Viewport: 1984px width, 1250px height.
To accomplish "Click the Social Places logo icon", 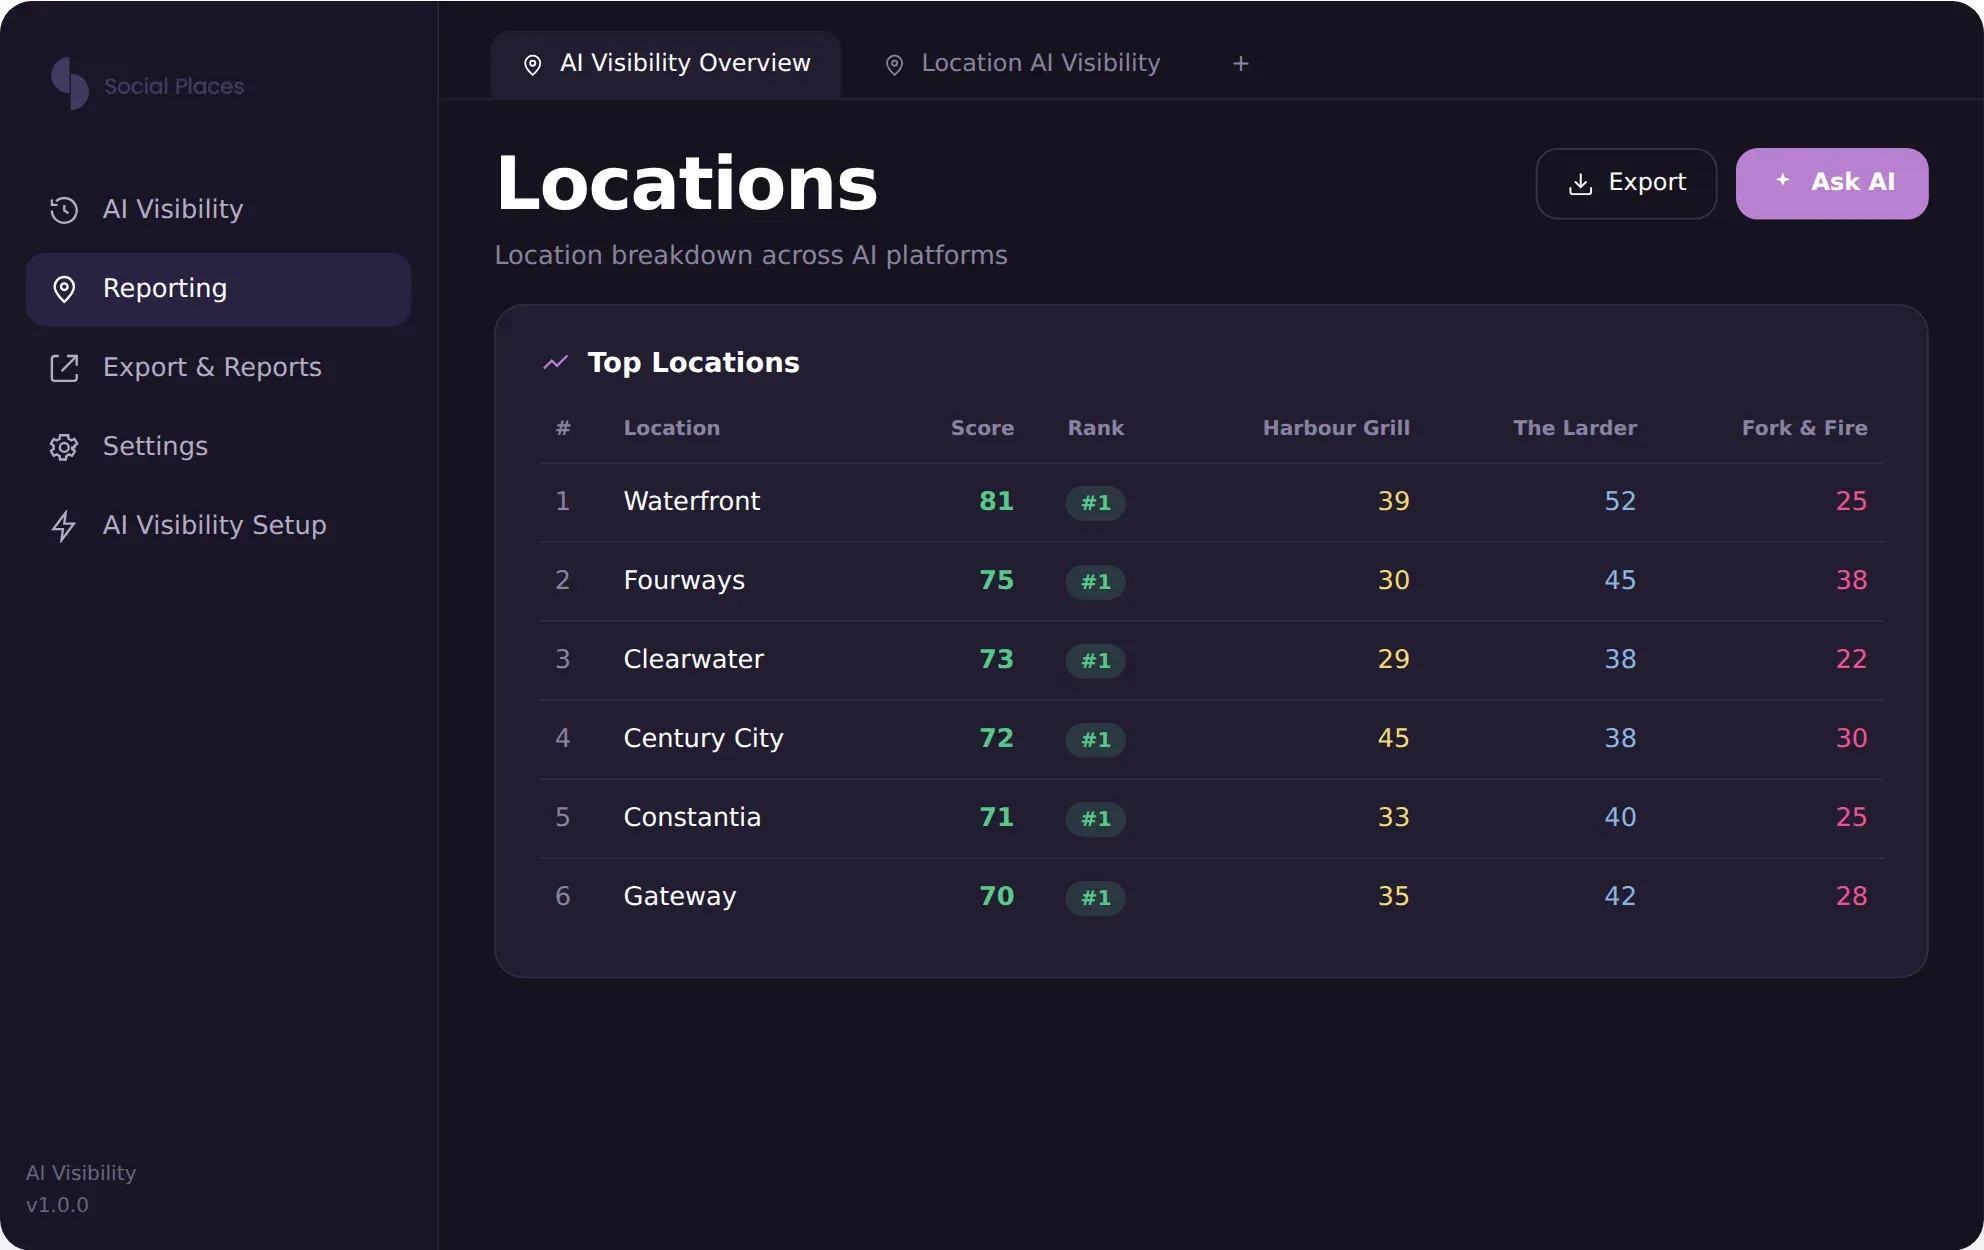I will coord(70,84).
